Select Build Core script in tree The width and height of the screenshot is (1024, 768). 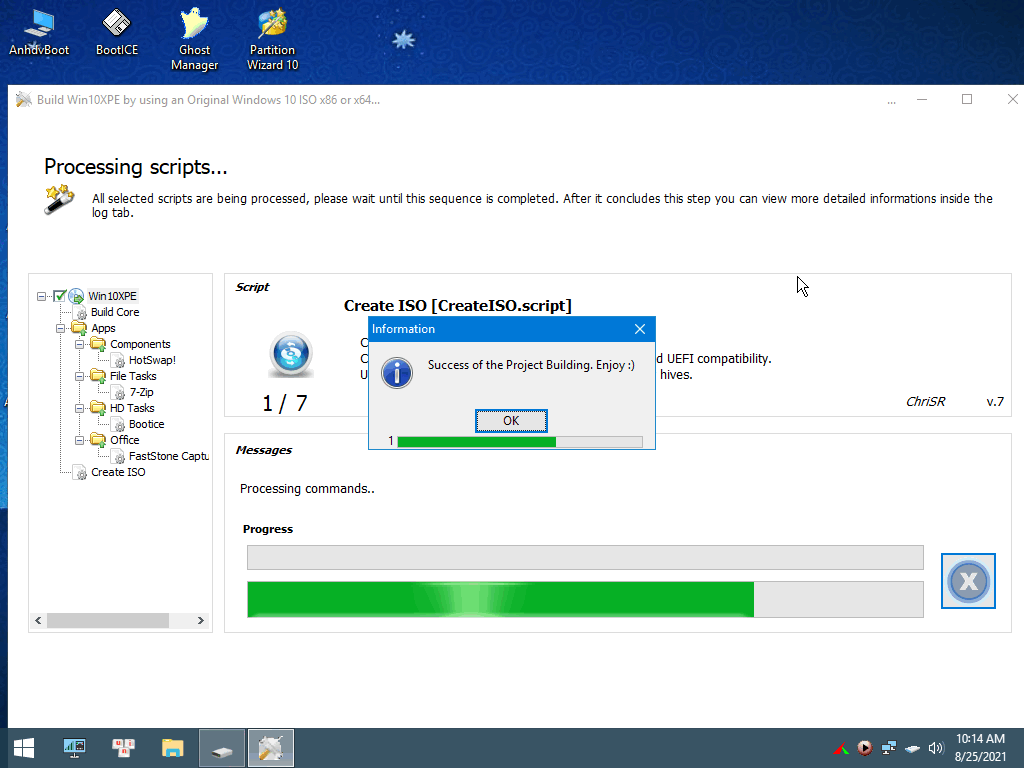[115, 312]
